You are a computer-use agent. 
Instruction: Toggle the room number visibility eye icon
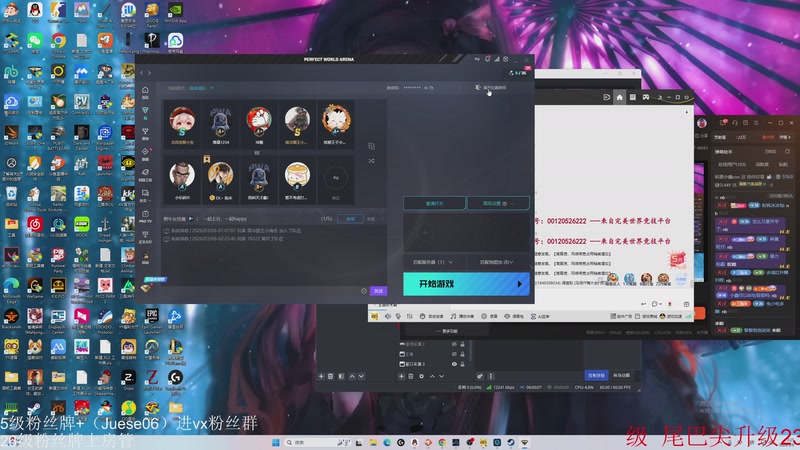pos(426,88)
